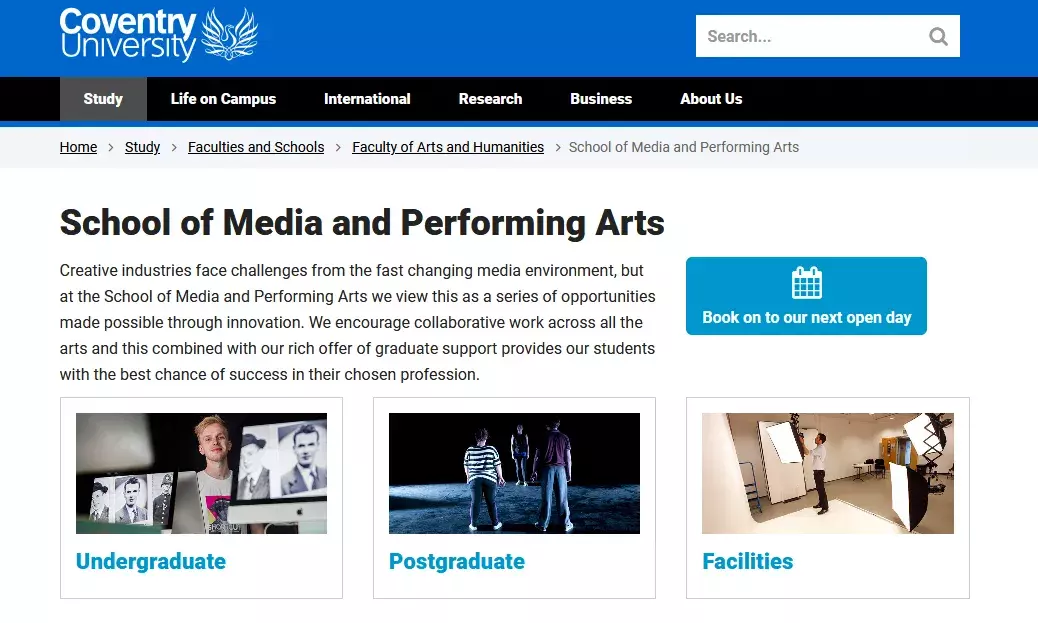Select the photography studio Facilities image
Image resolution: width=1038 pixels, height=623 pixels.
click(827, 473)
